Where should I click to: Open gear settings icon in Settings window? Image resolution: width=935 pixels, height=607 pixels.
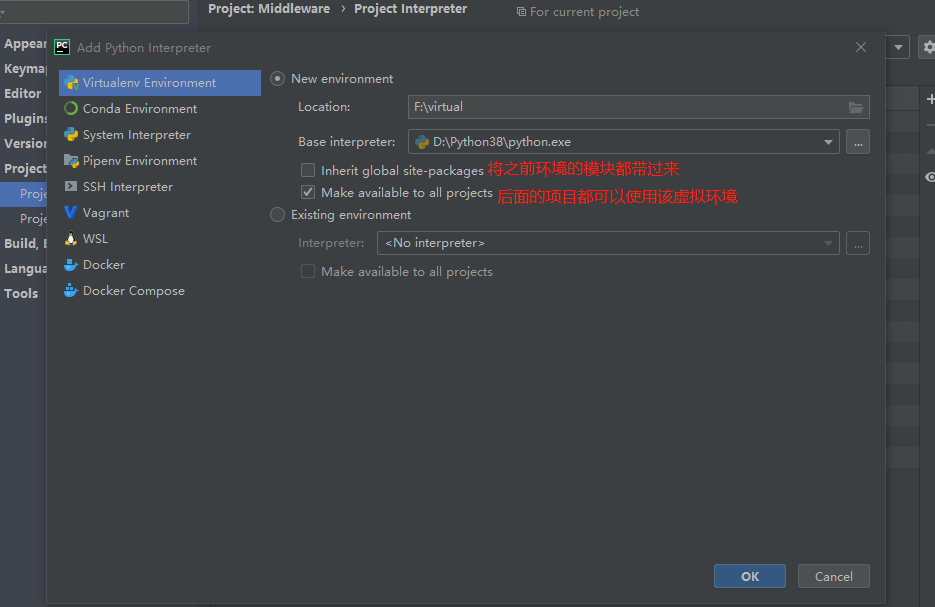click(x=928, y=47)
